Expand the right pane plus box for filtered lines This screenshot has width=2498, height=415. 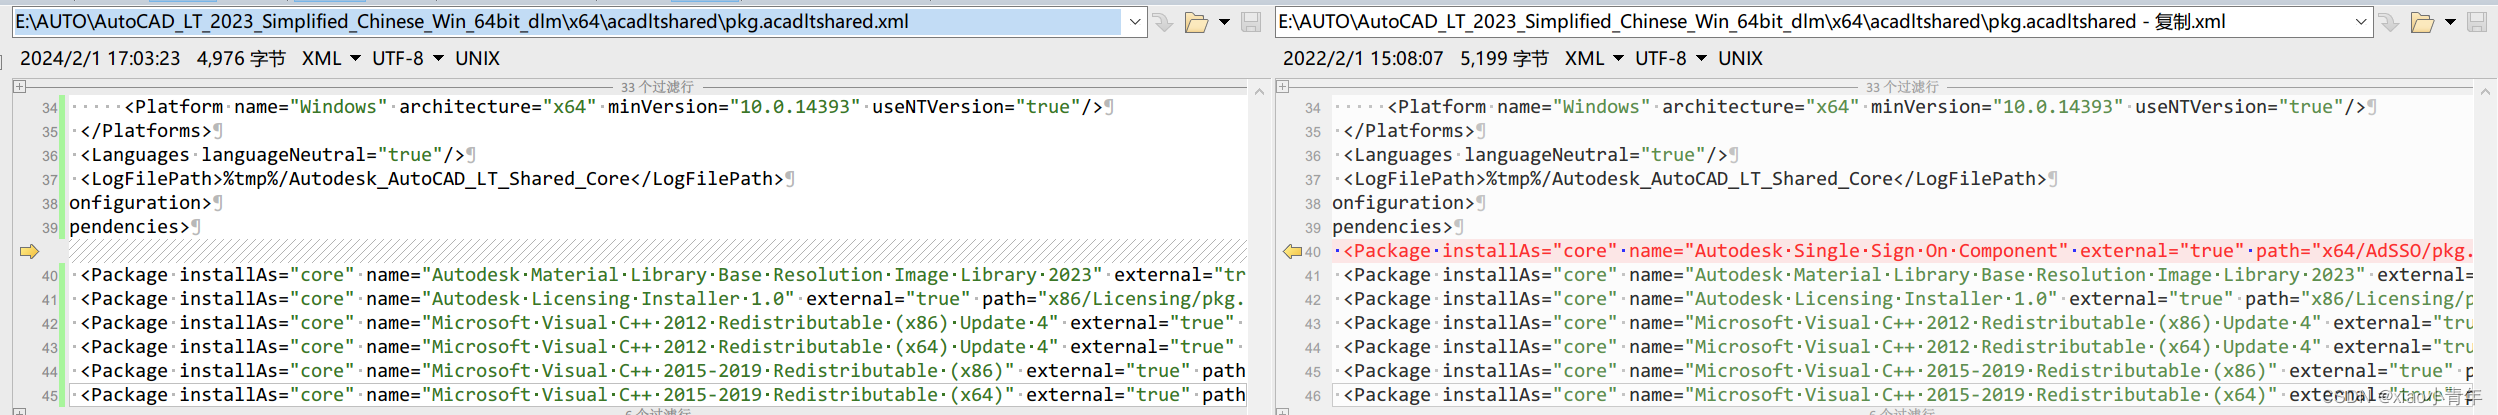1283,87
